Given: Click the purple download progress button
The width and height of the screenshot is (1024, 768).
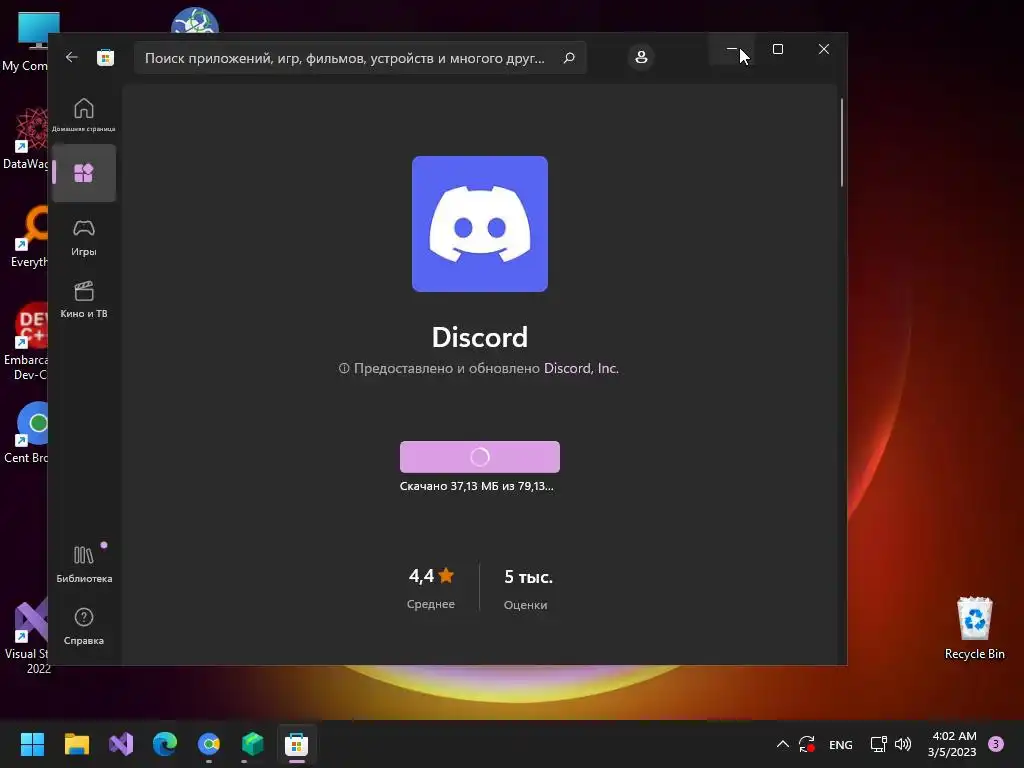Looking at the screenshot, I should [x=480, y=456].
